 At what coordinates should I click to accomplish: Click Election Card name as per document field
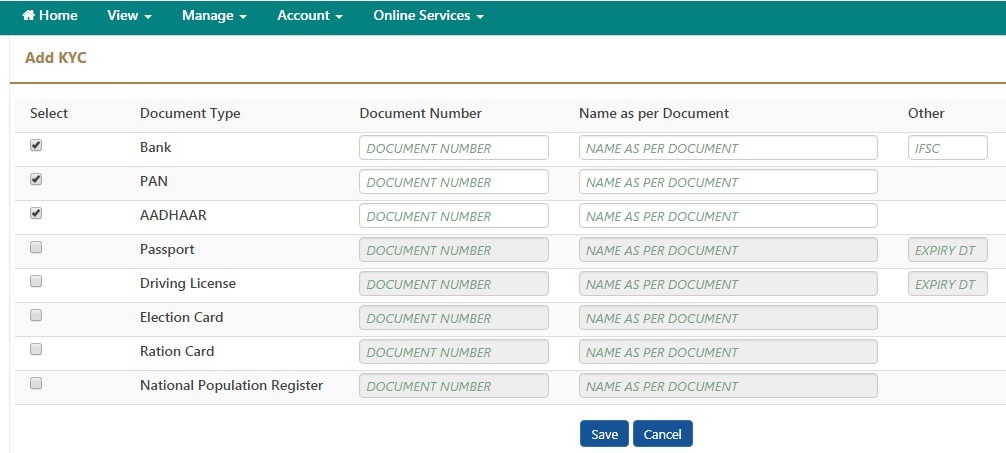[x=728, y=318]
